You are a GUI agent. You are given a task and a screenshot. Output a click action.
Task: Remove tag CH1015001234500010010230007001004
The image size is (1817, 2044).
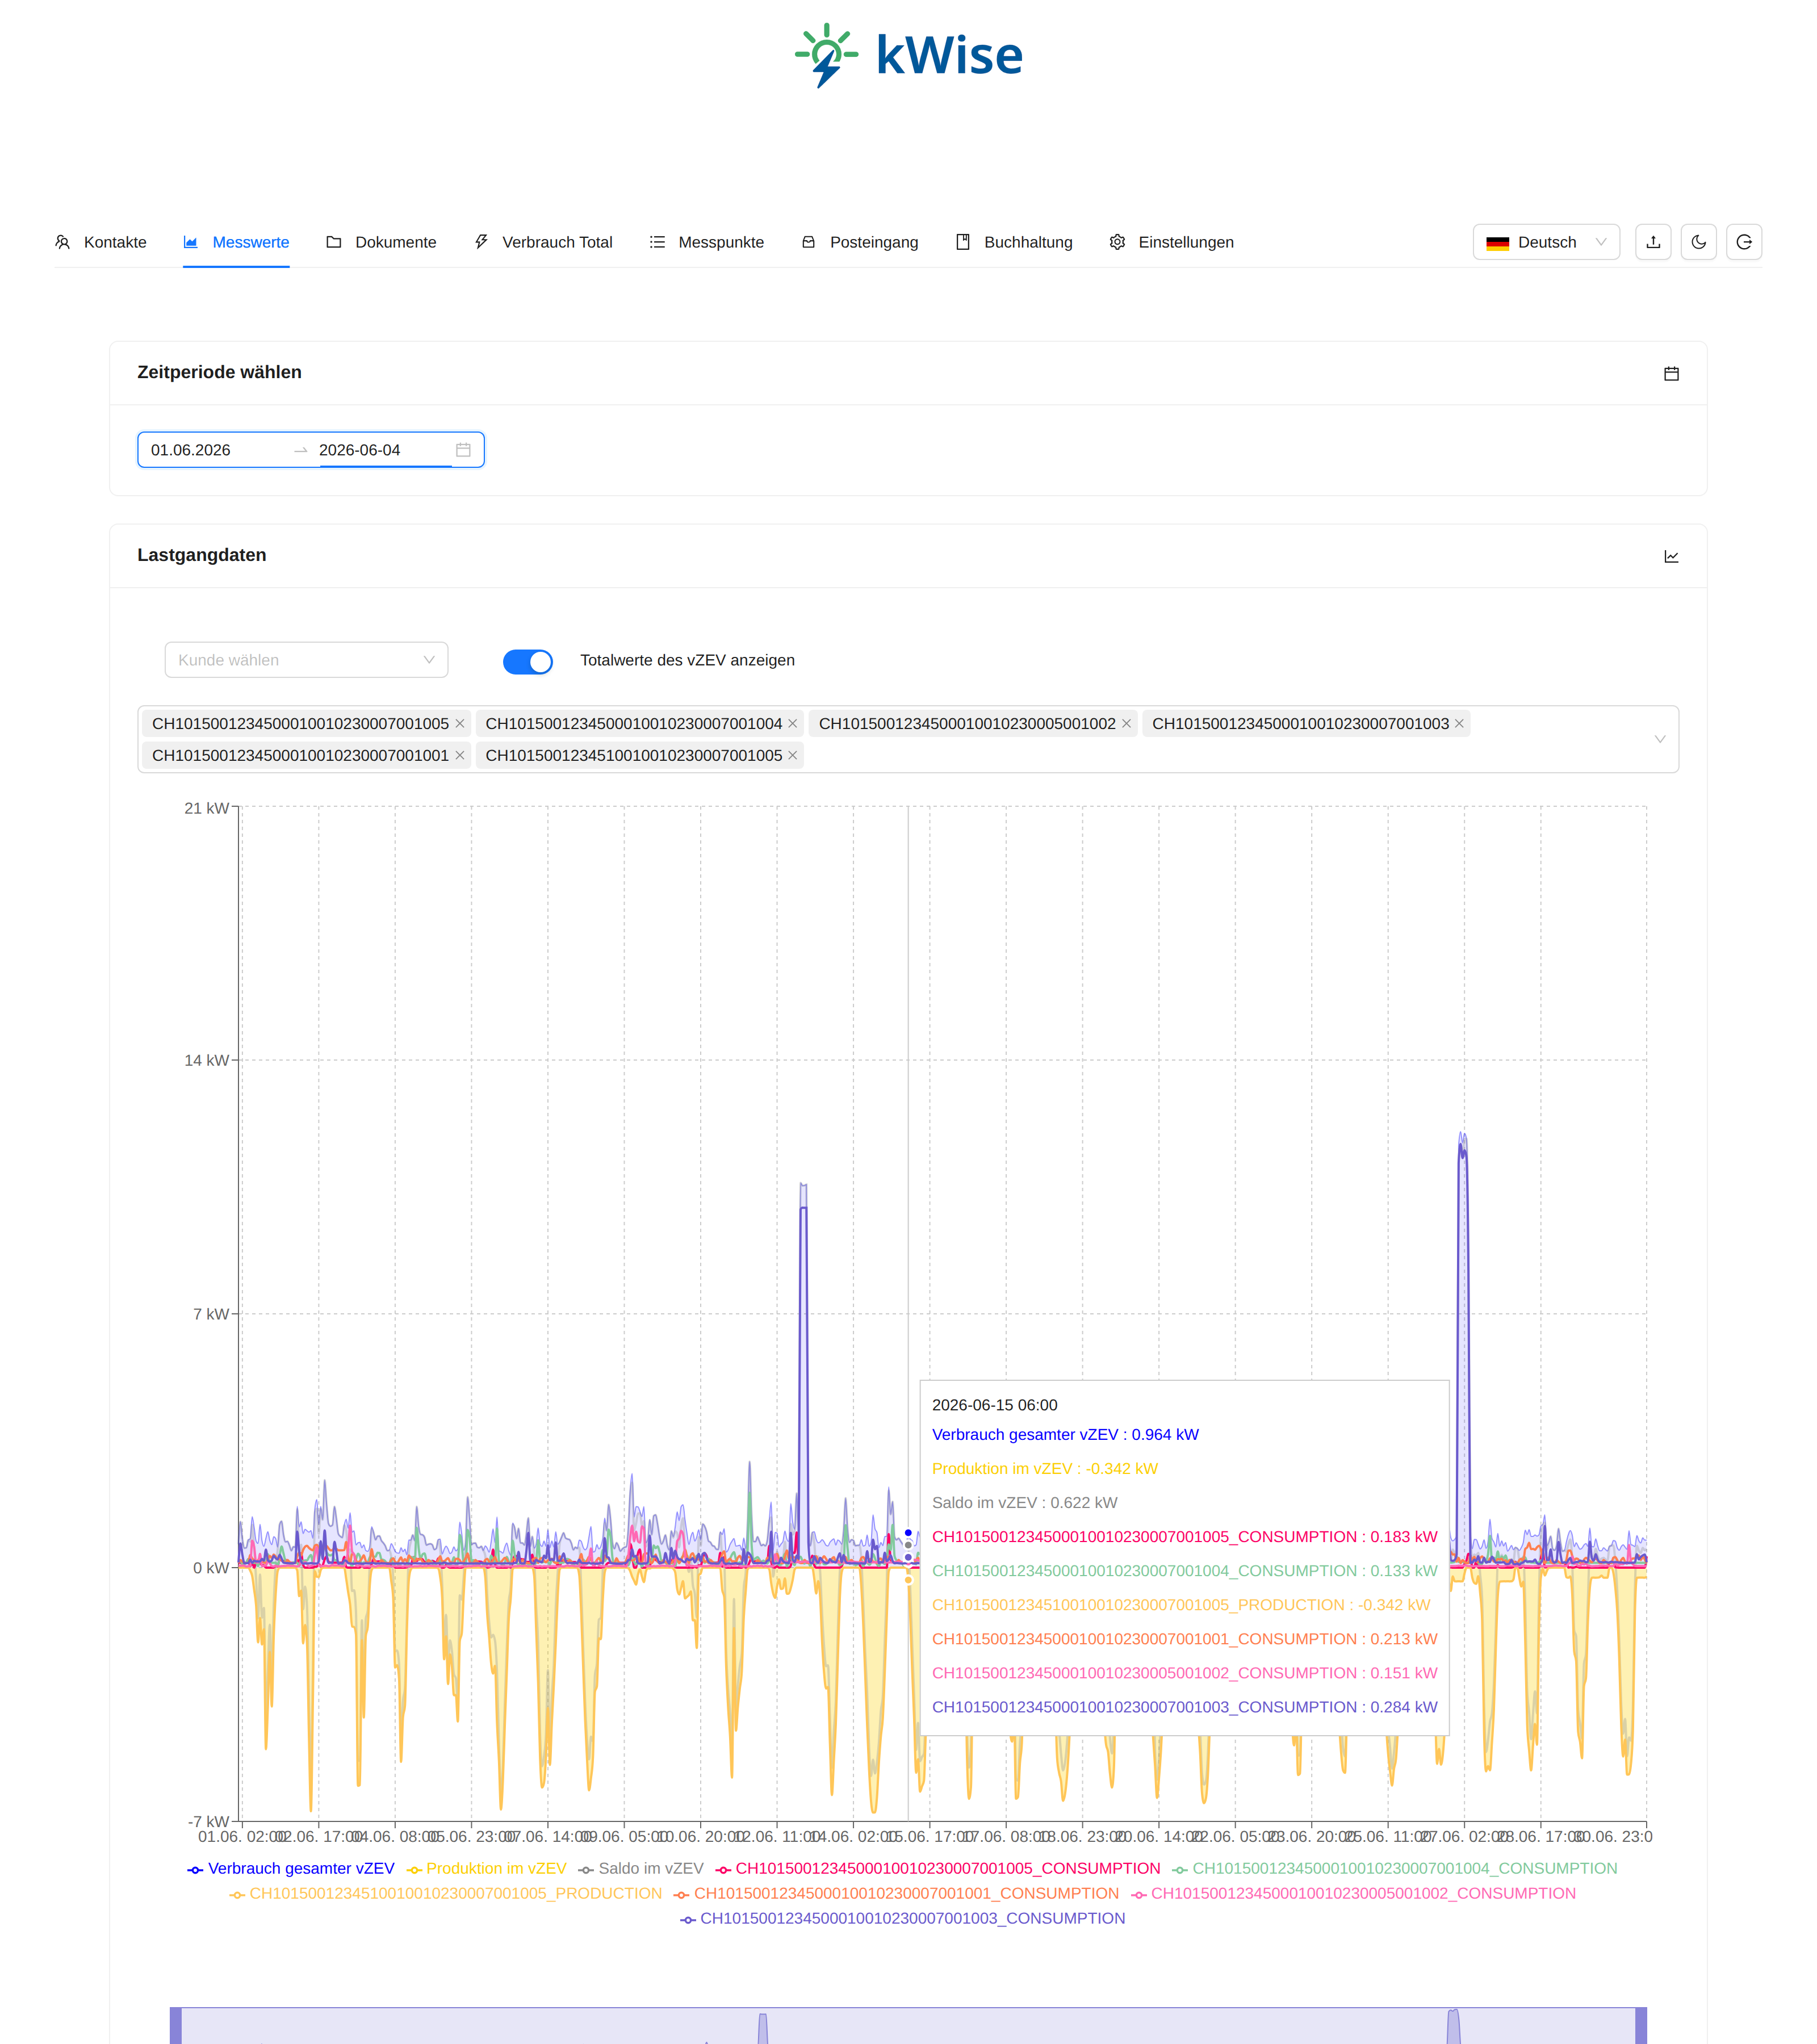tap(793, 723)
